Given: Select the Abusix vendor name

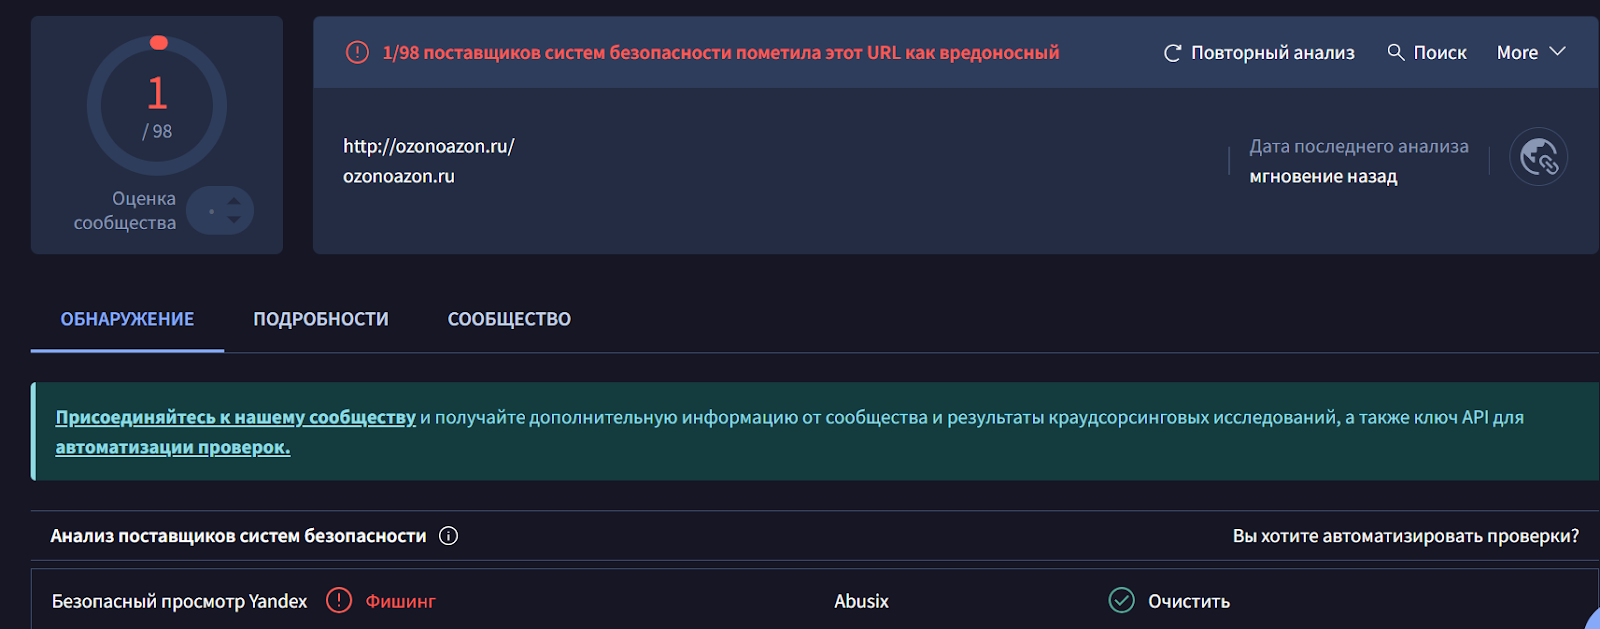Looking at the screenshot, I should click(861, 601).
